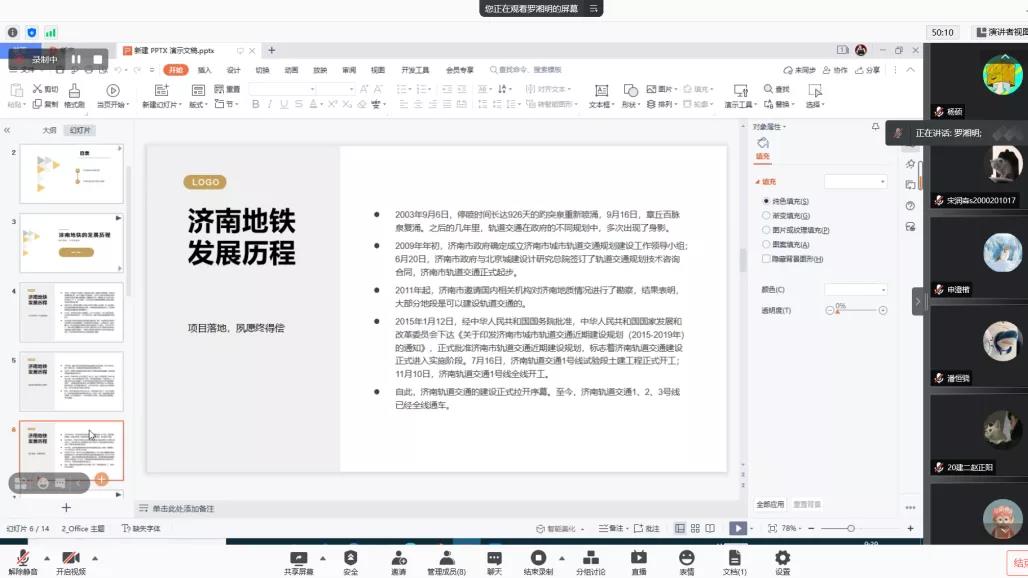Select the picture or texture fill option
Screen dimensions: 1028x578
(766, 230)
